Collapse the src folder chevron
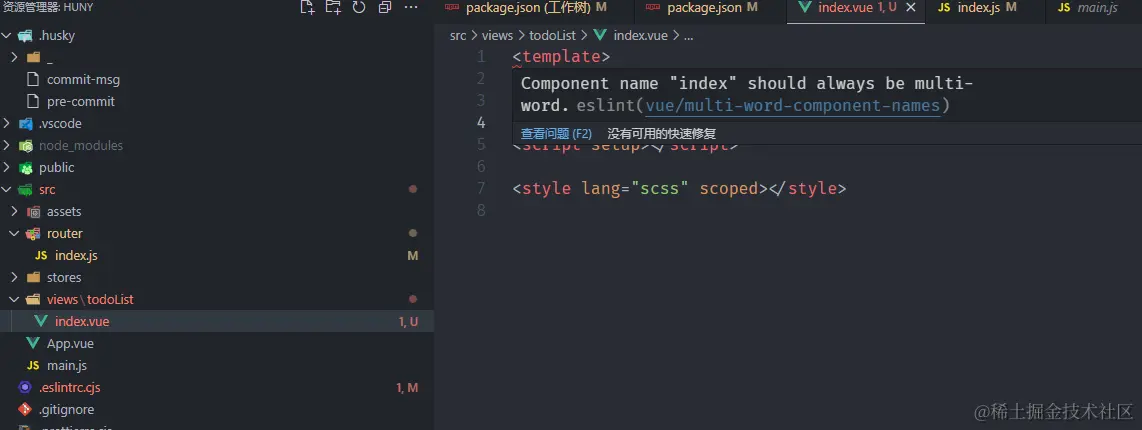 [x=7, y=189]
